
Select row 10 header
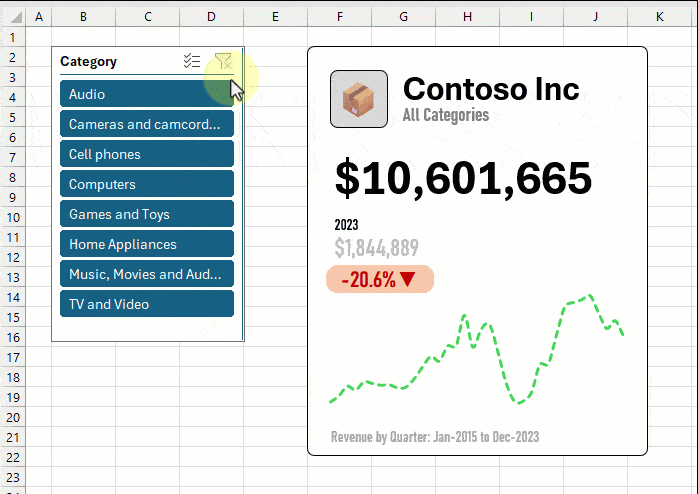pyautogui.click(x=13, y=218)
